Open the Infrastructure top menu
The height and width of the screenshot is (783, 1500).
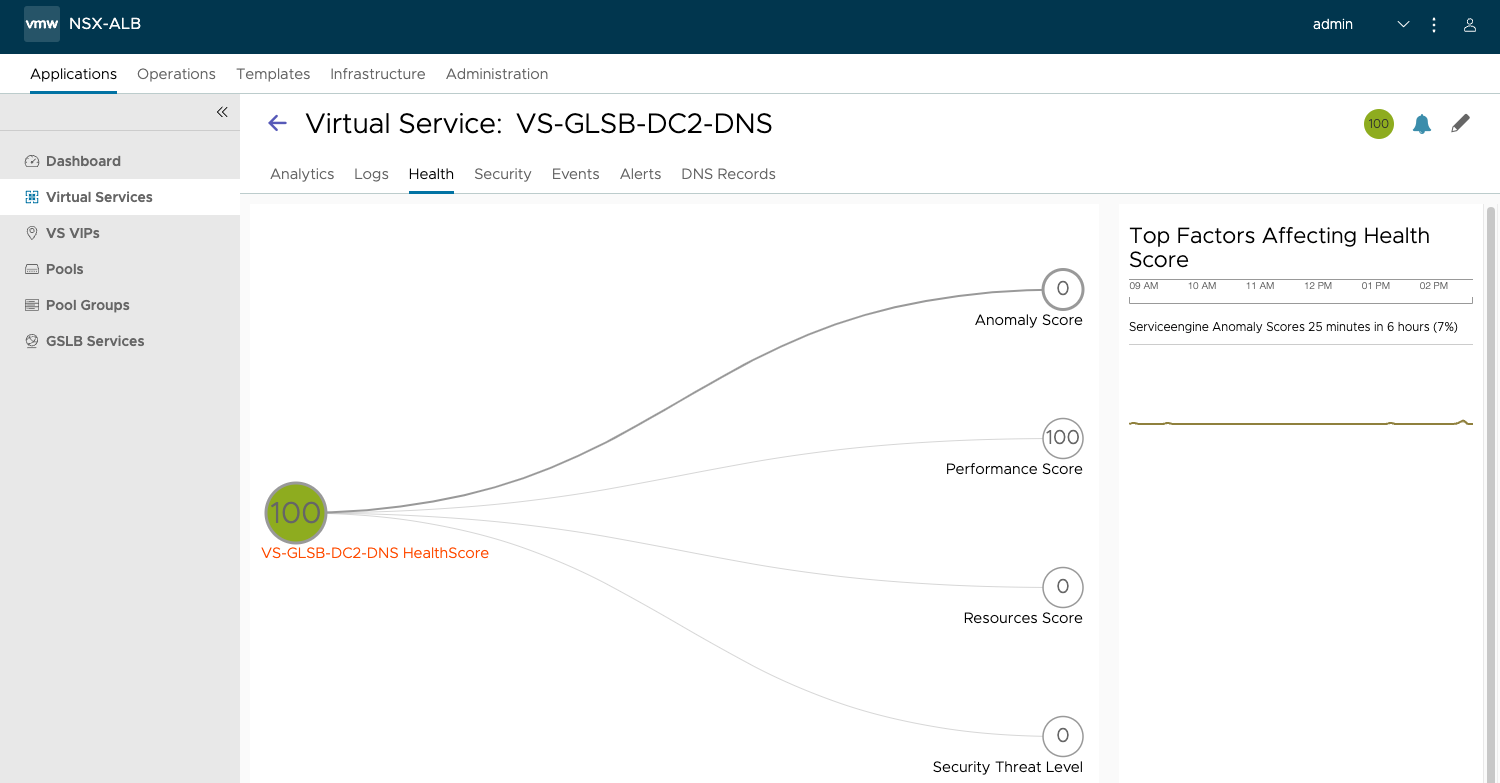(x=378, y=74)
